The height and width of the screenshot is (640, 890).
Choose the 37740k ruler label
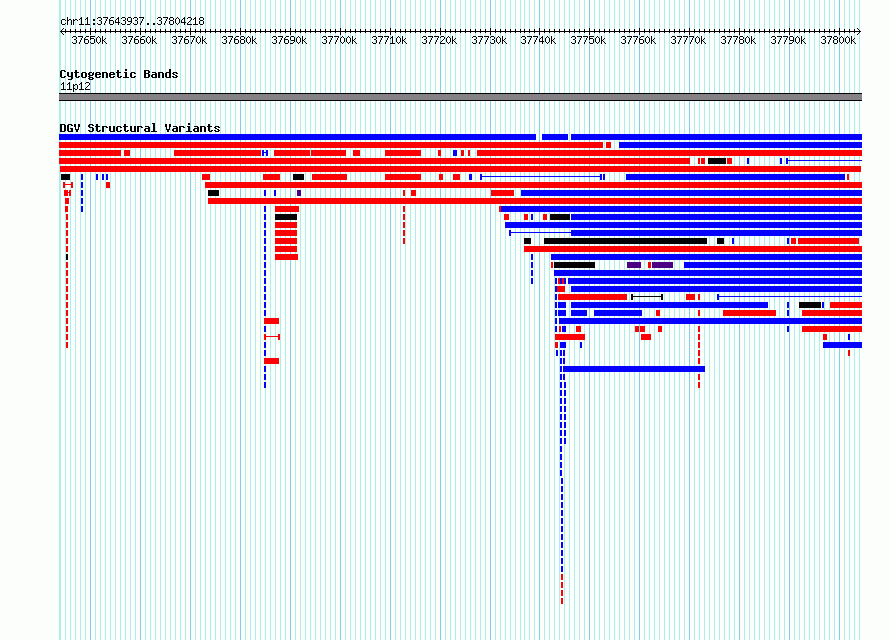point(538,41)
